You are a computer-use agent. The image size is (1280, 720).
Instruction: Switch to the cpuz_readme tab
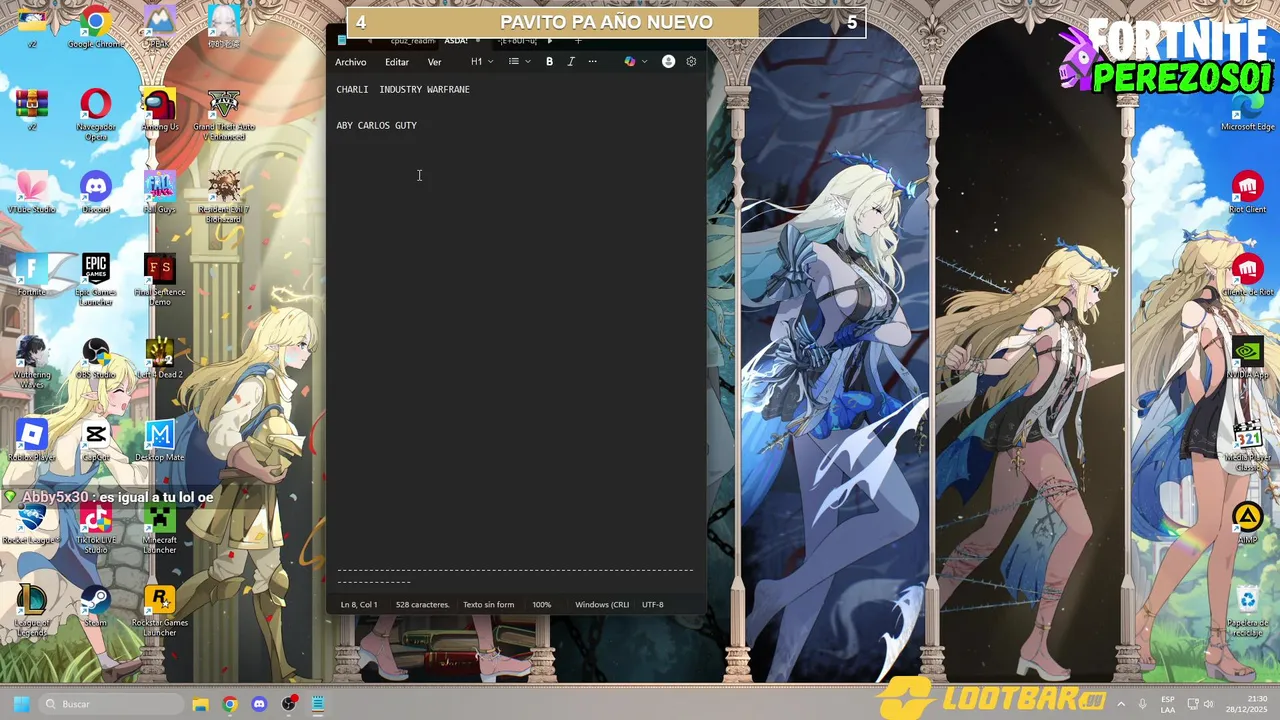click(x=411, y=41)
